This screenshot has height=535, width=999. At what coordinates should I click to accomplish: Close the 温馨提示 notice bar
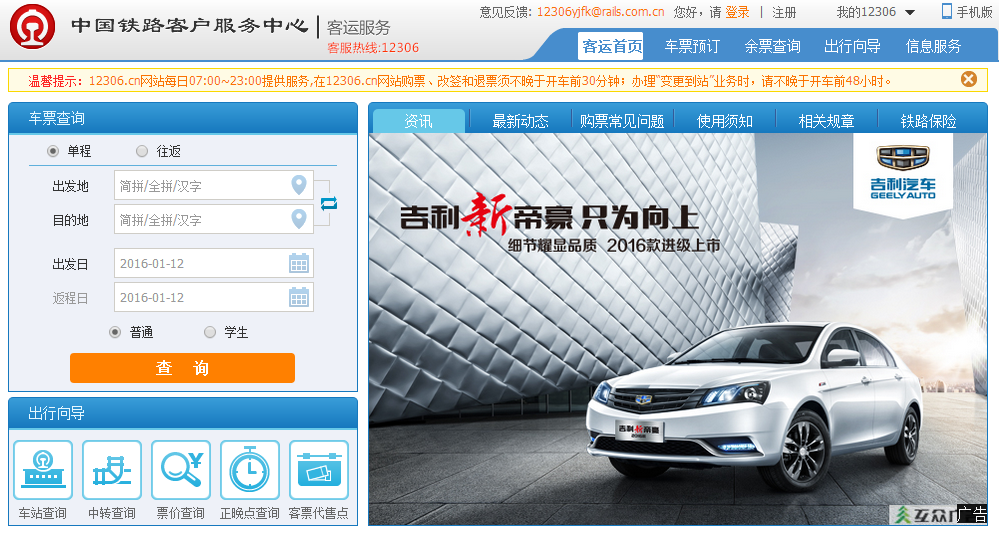pos(968,79)
